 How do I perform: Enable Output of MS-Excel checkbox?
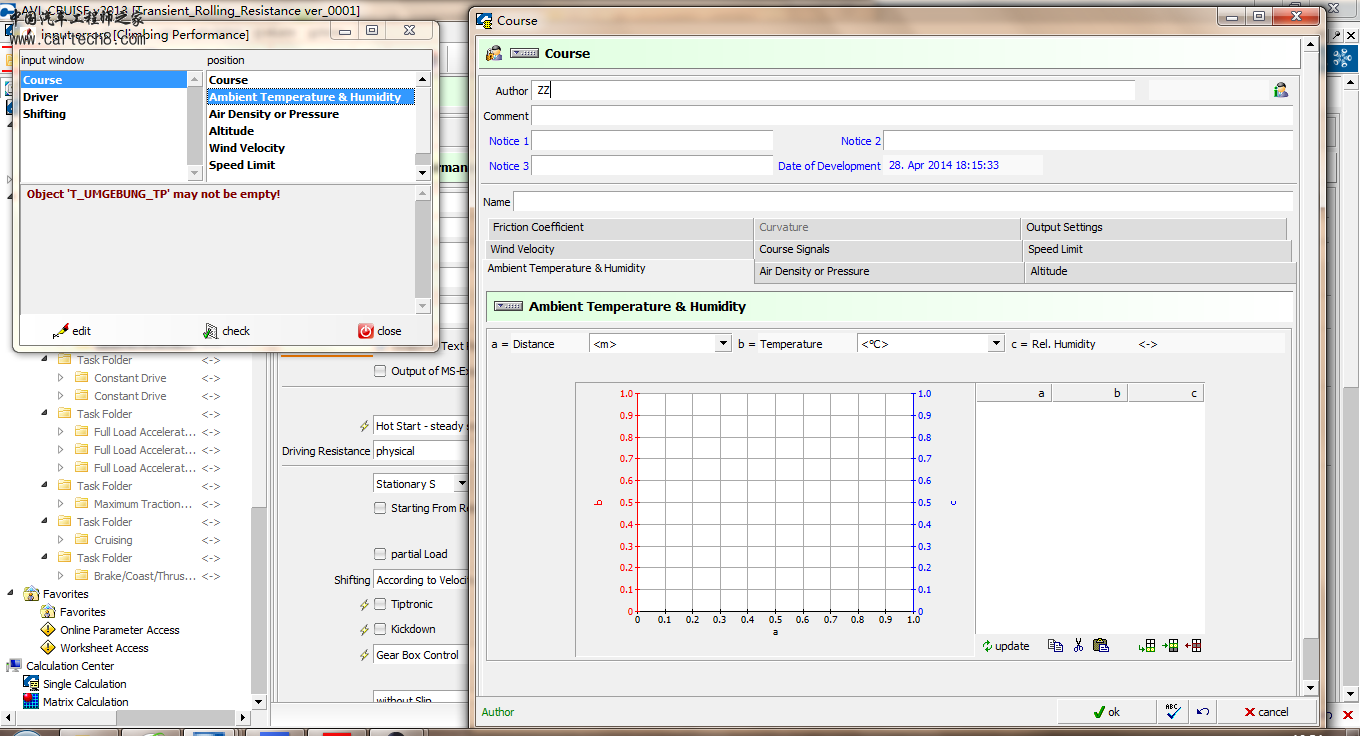(x=380, y=371)
